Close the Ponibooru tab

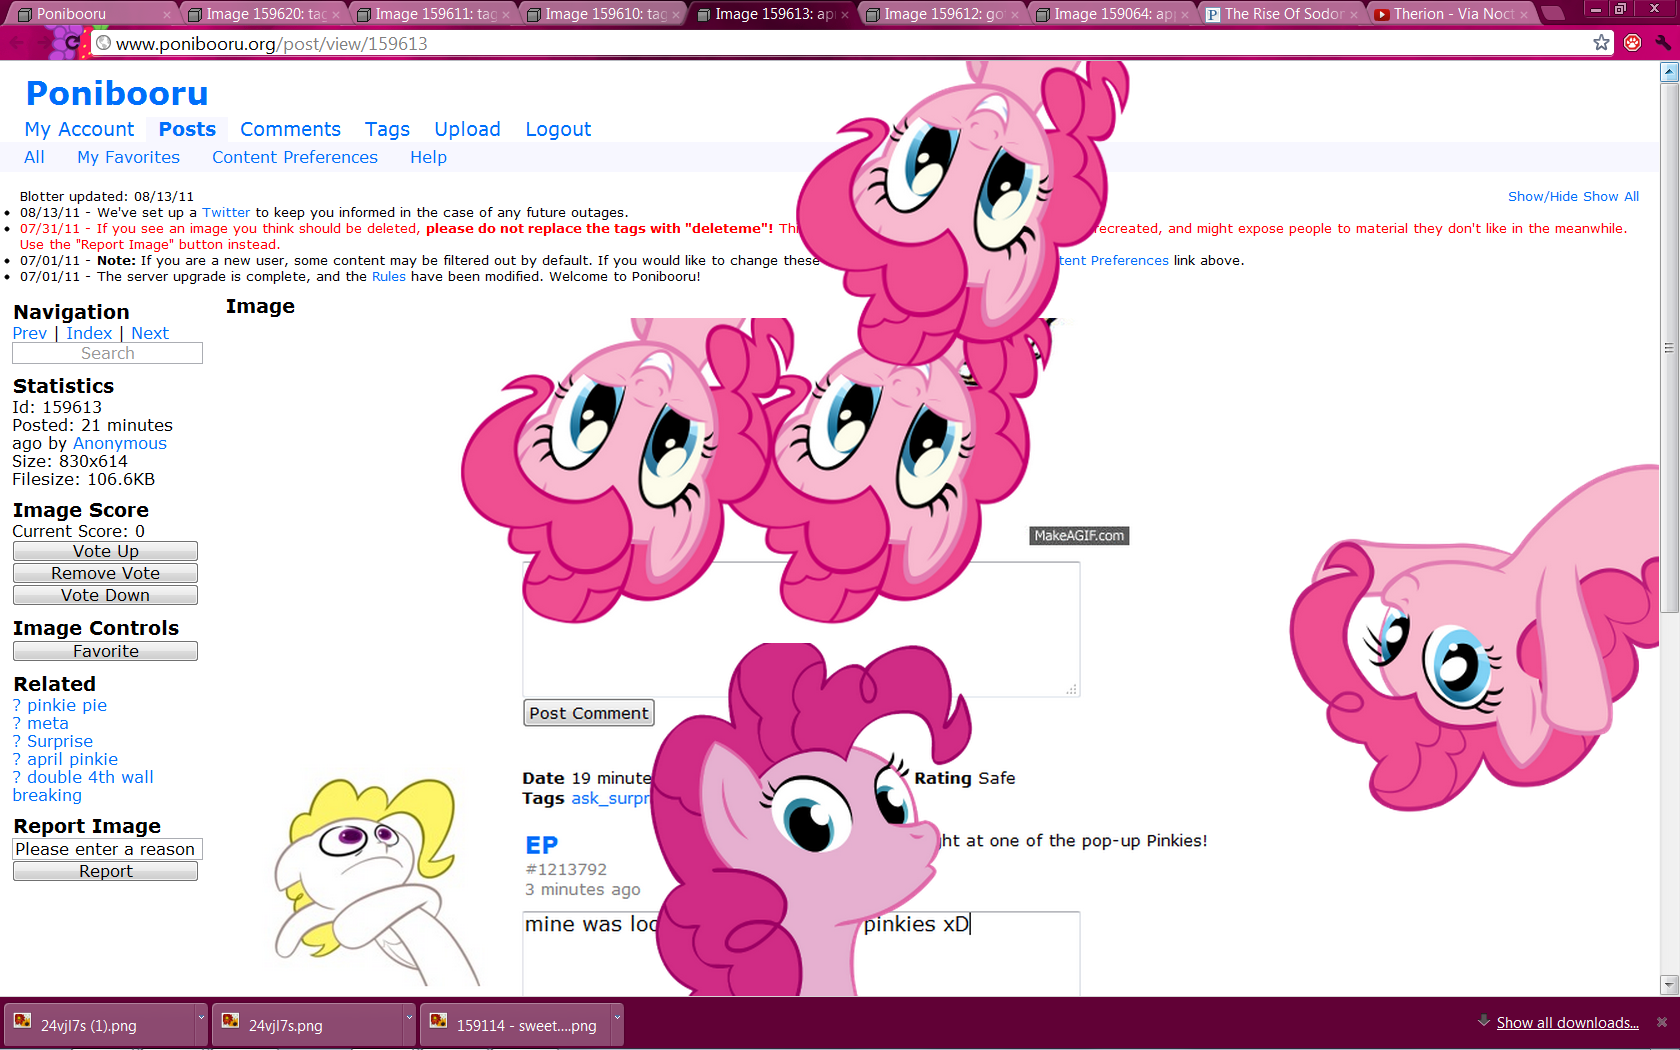[167, 15]
